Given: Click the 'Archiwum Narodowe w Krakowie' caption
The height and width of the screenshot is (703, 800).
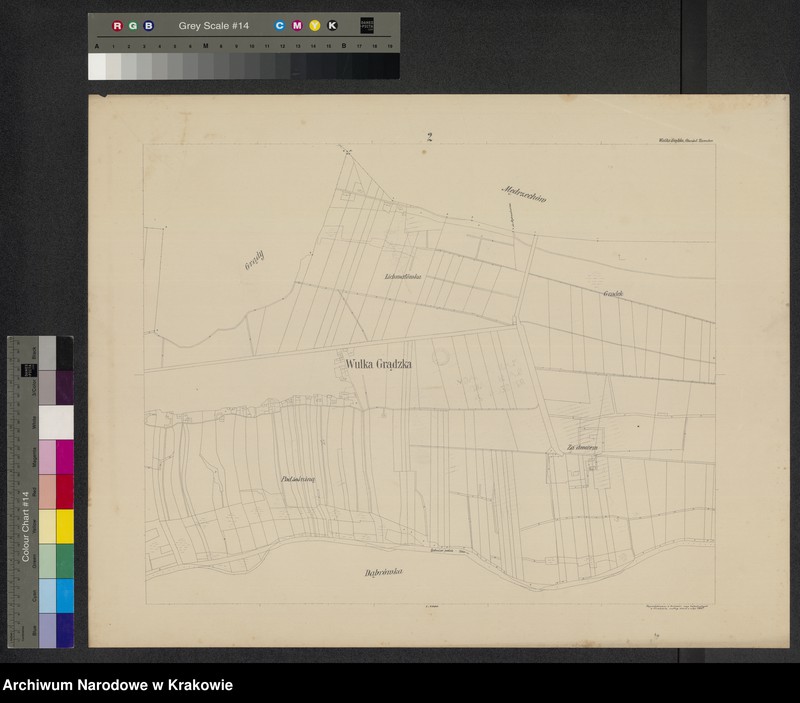Looking at the screenshot, I should point(118,685).
